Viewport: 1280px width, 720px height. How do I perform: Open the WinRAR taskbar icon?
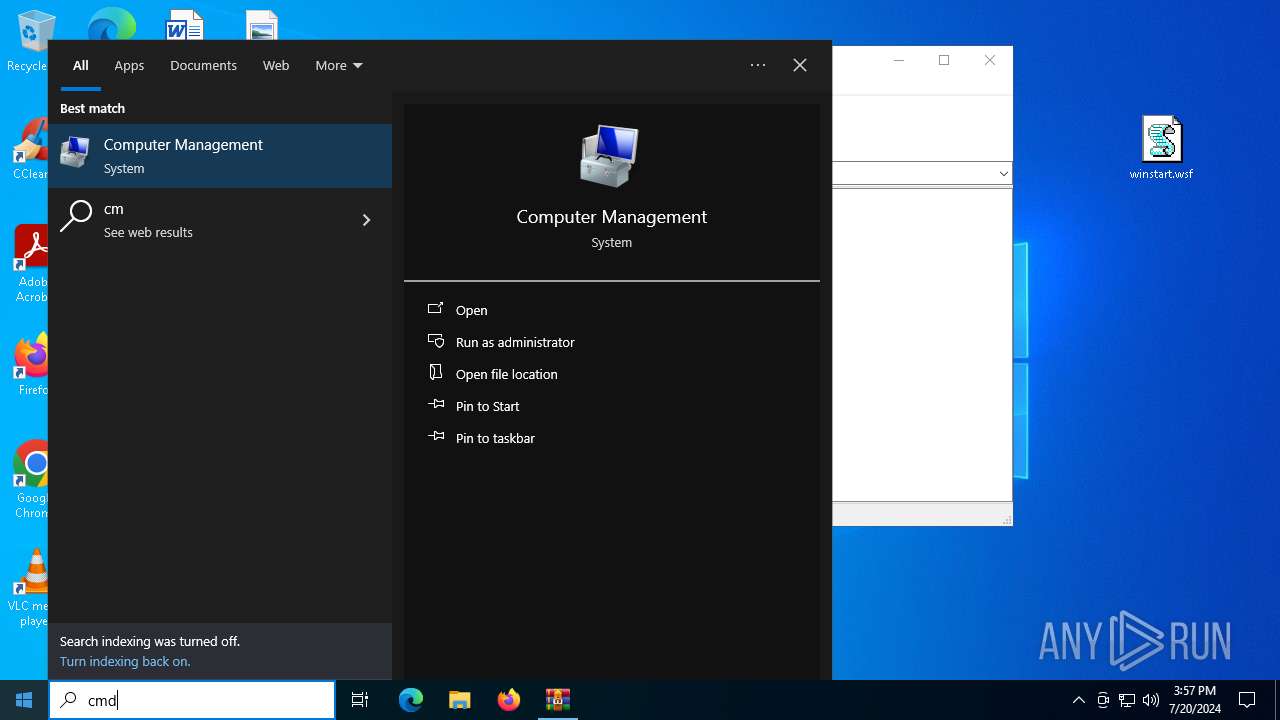558,700
